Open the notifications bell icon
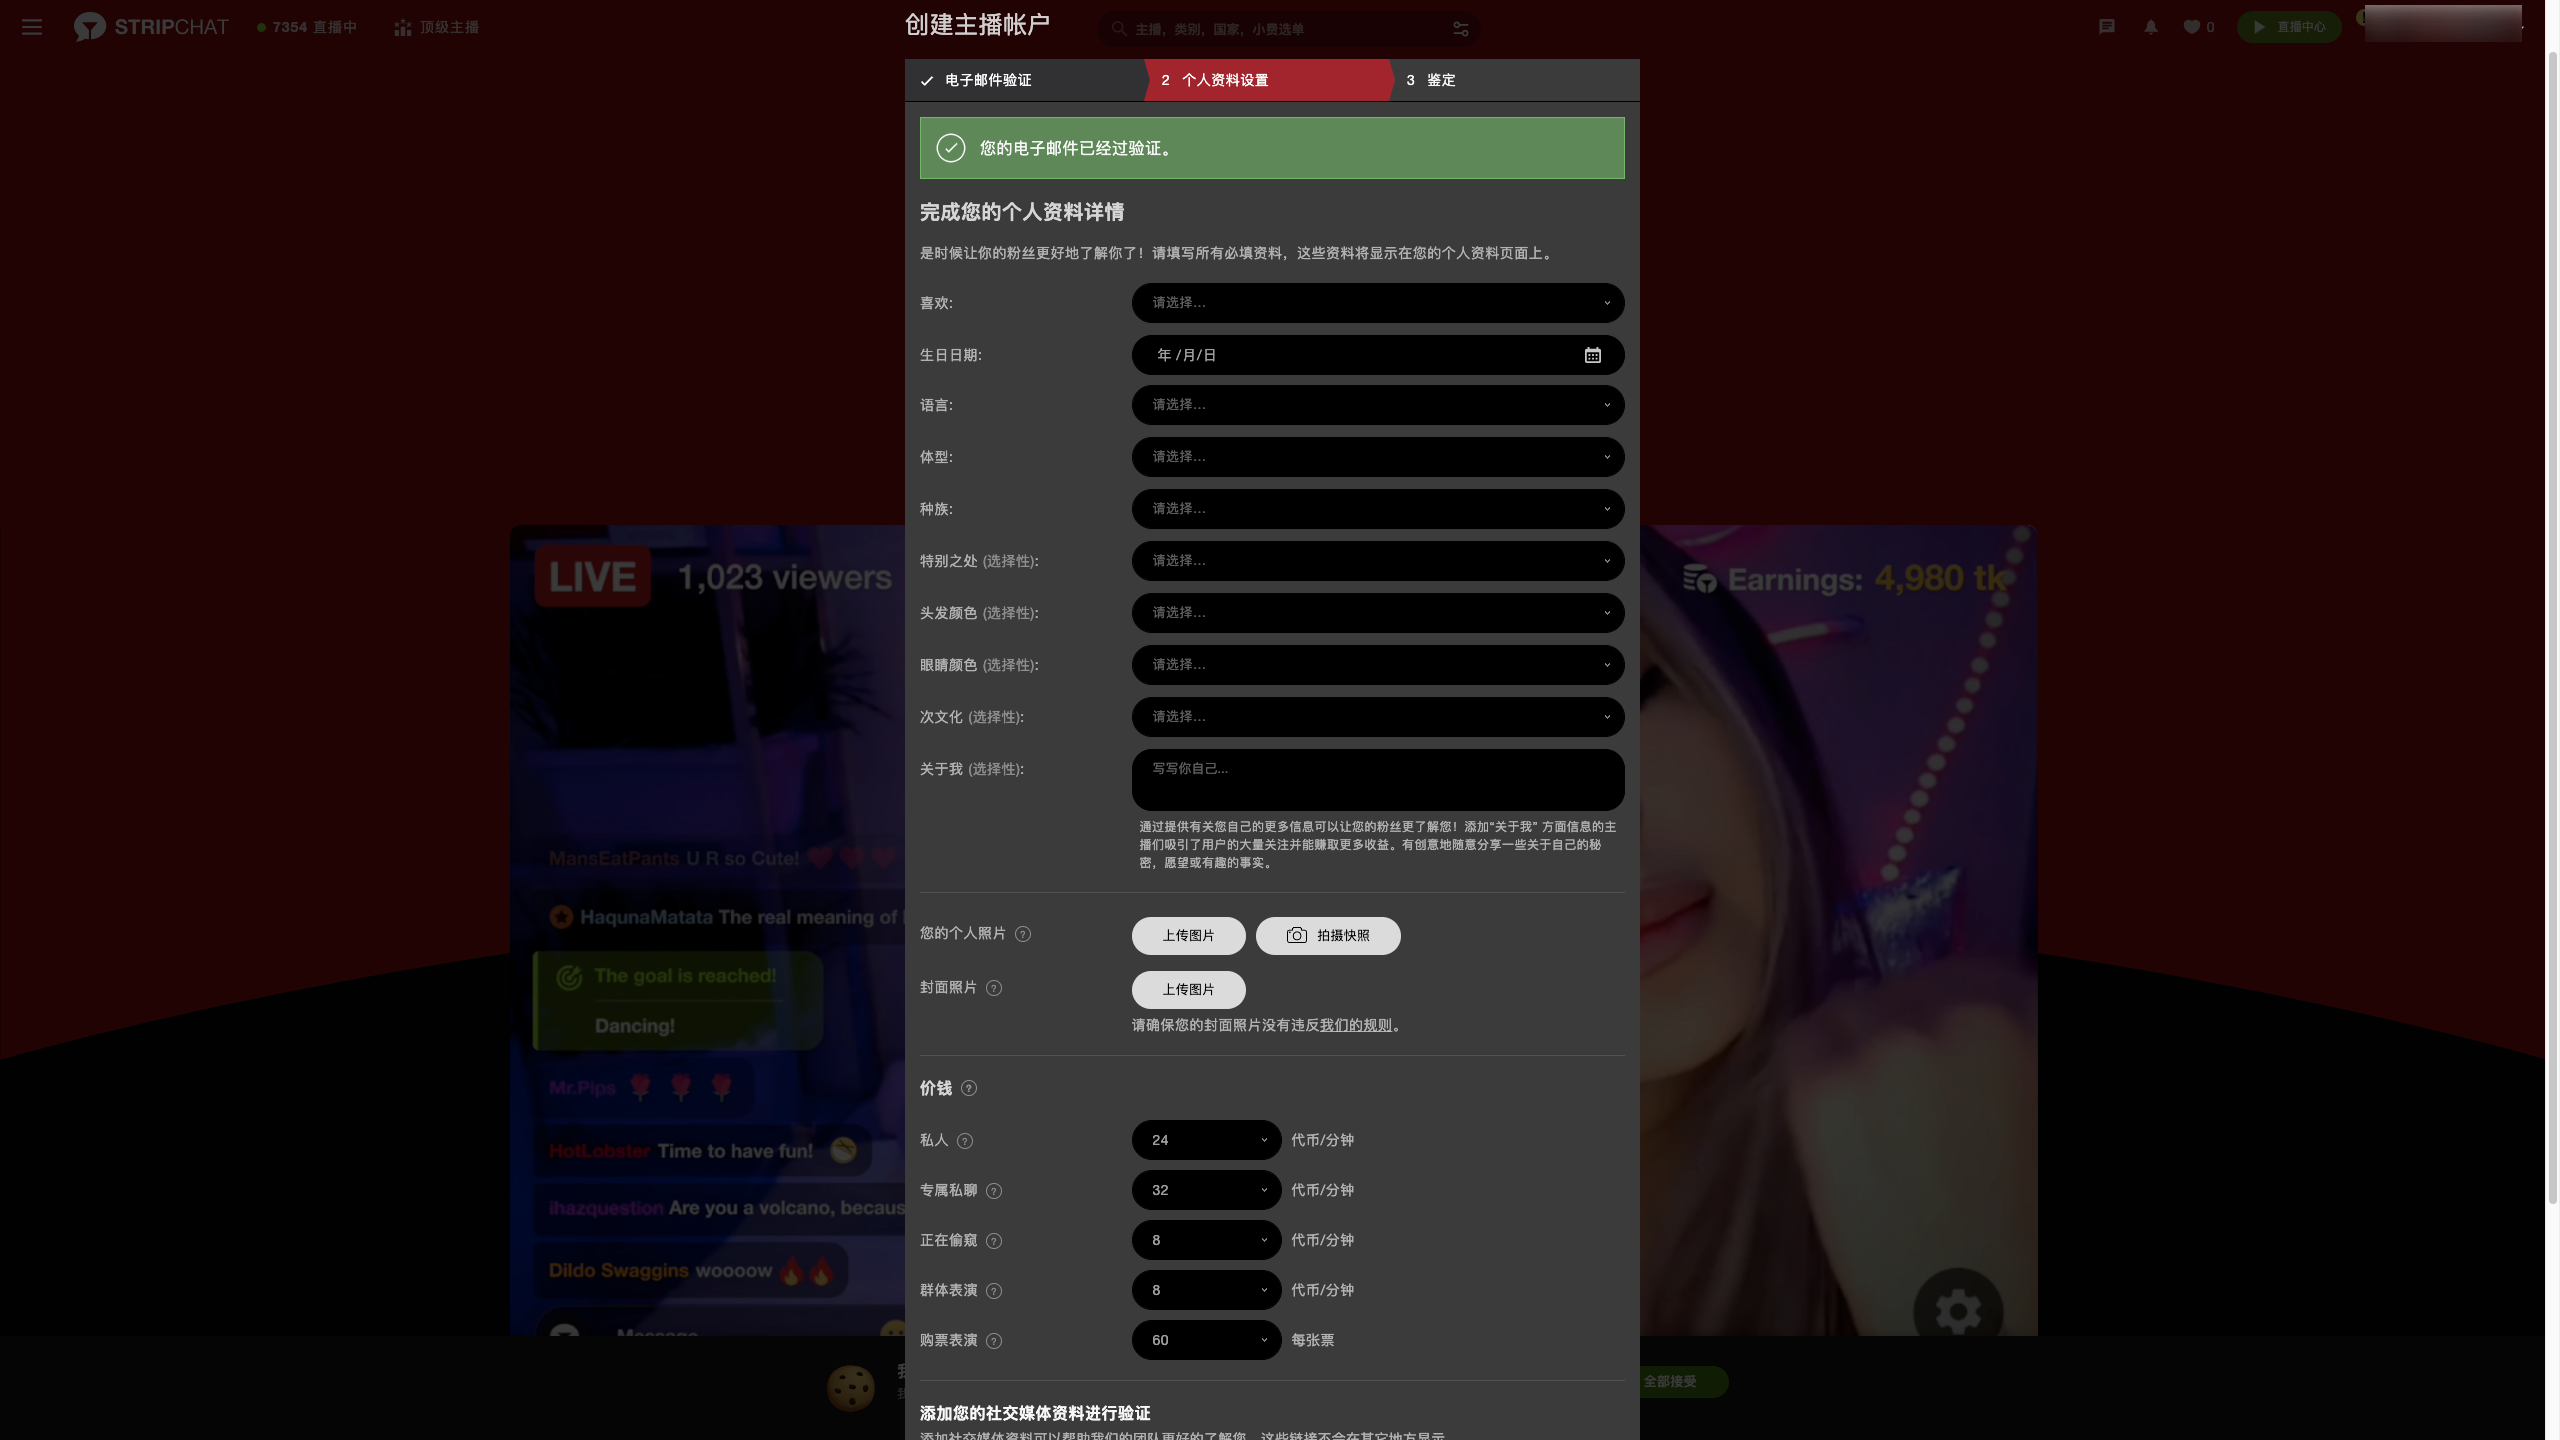Screen dimensions: 2560x1440 [2151, 27]
